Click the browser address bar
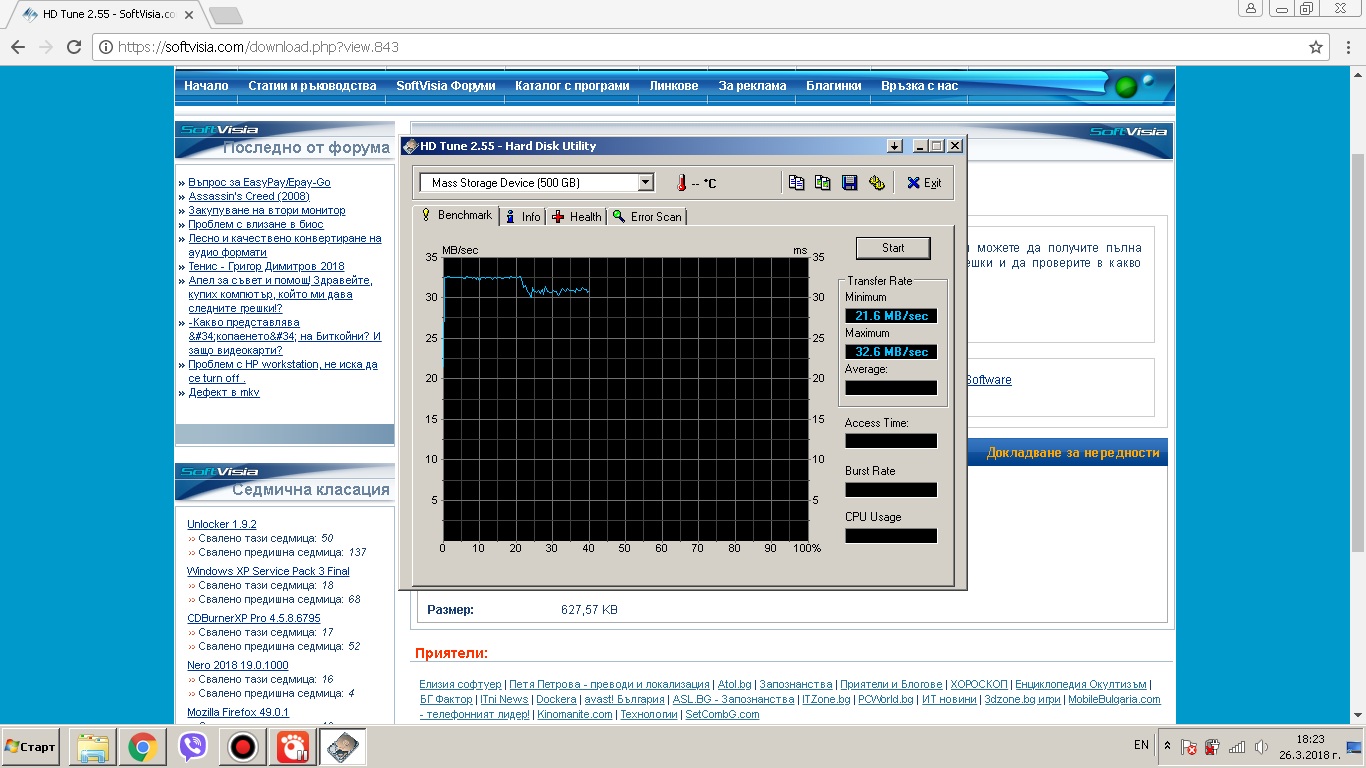Viewport: 1366px width, 768px height. pos(700,47)
